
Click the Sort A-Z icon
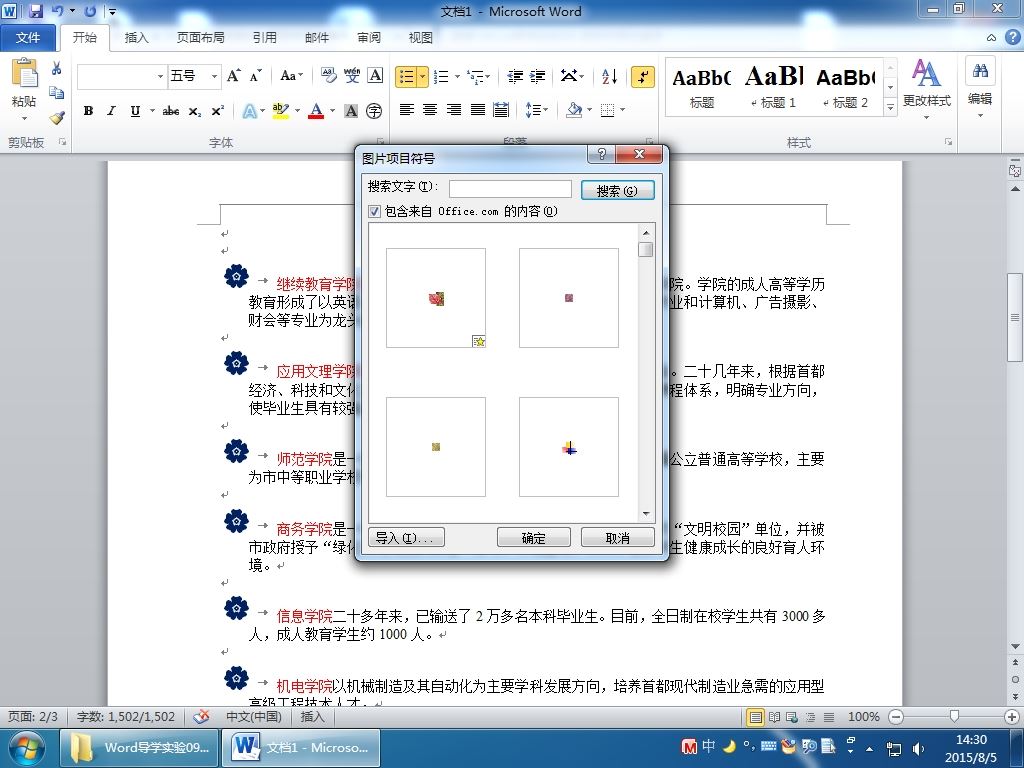point(609,76)
